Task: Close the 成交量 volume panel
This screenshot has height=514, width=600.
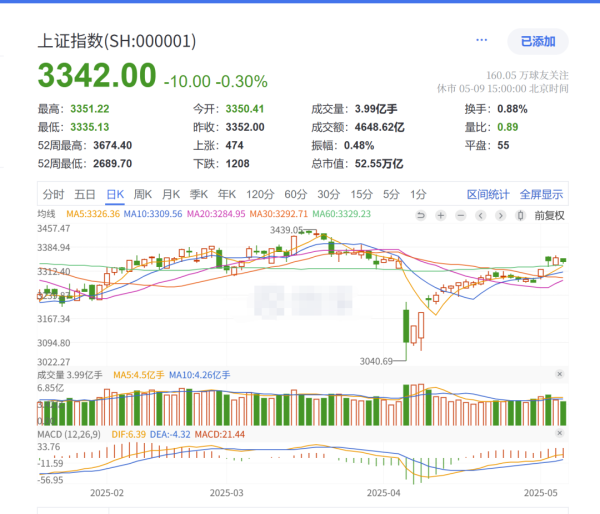Action: point(559,374)
